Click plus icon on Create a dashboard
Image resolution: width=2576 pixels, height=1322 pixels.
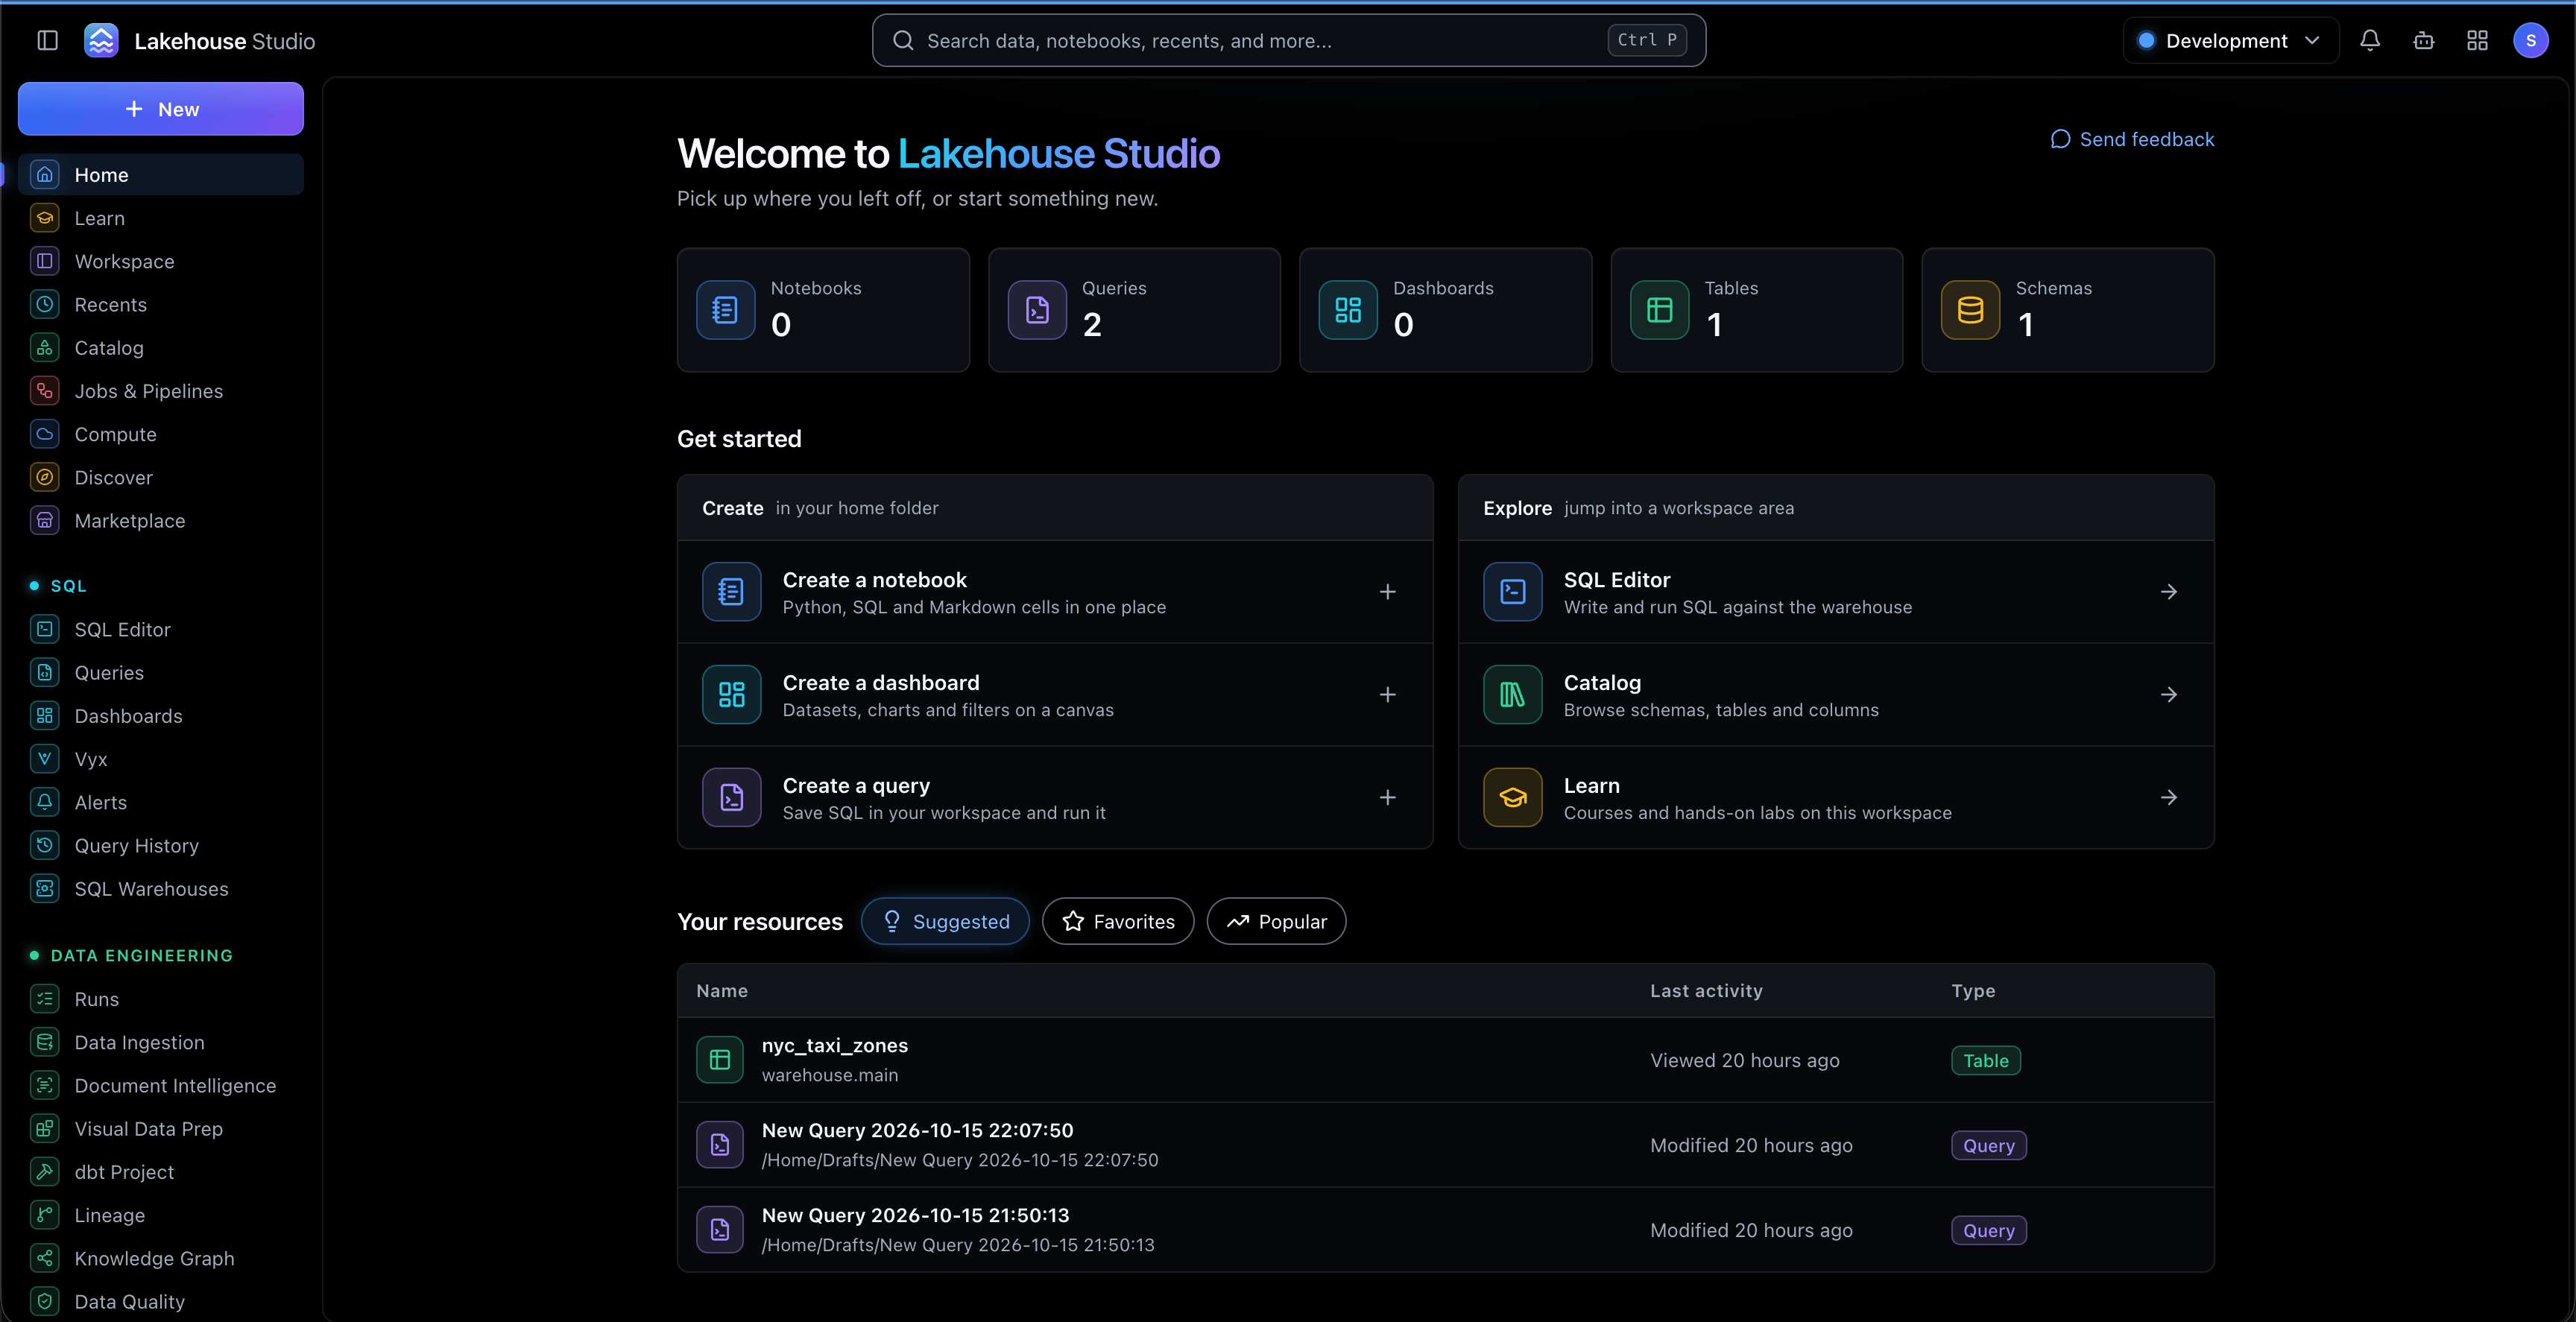1388,695
